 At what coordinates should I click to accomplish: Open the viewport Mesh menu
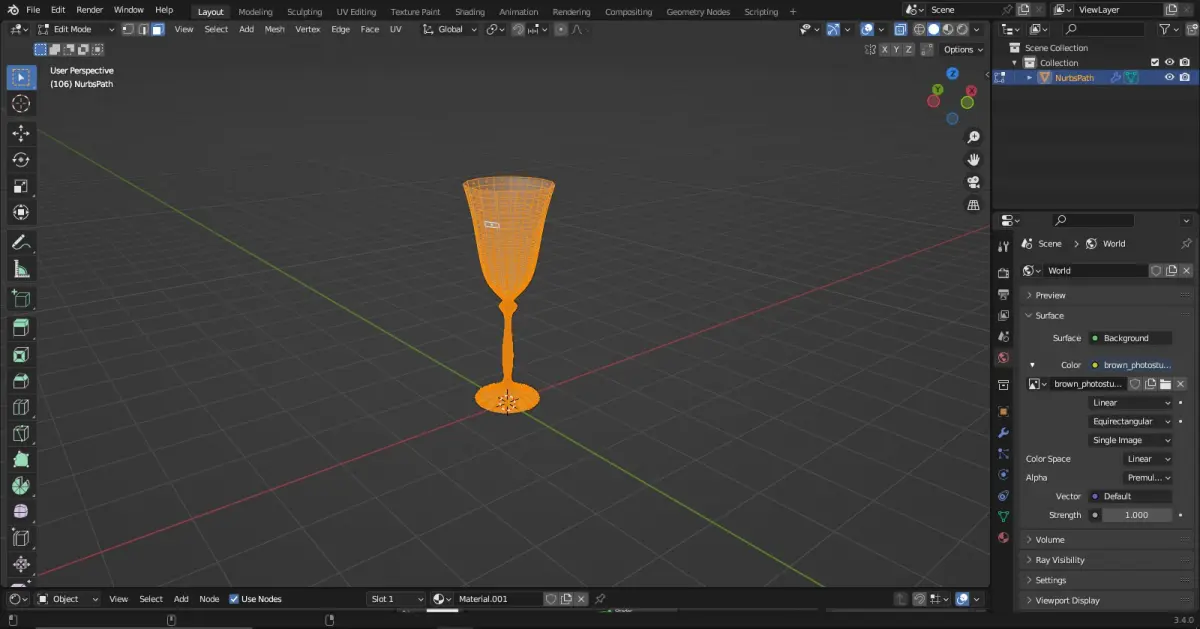[274, 29]
